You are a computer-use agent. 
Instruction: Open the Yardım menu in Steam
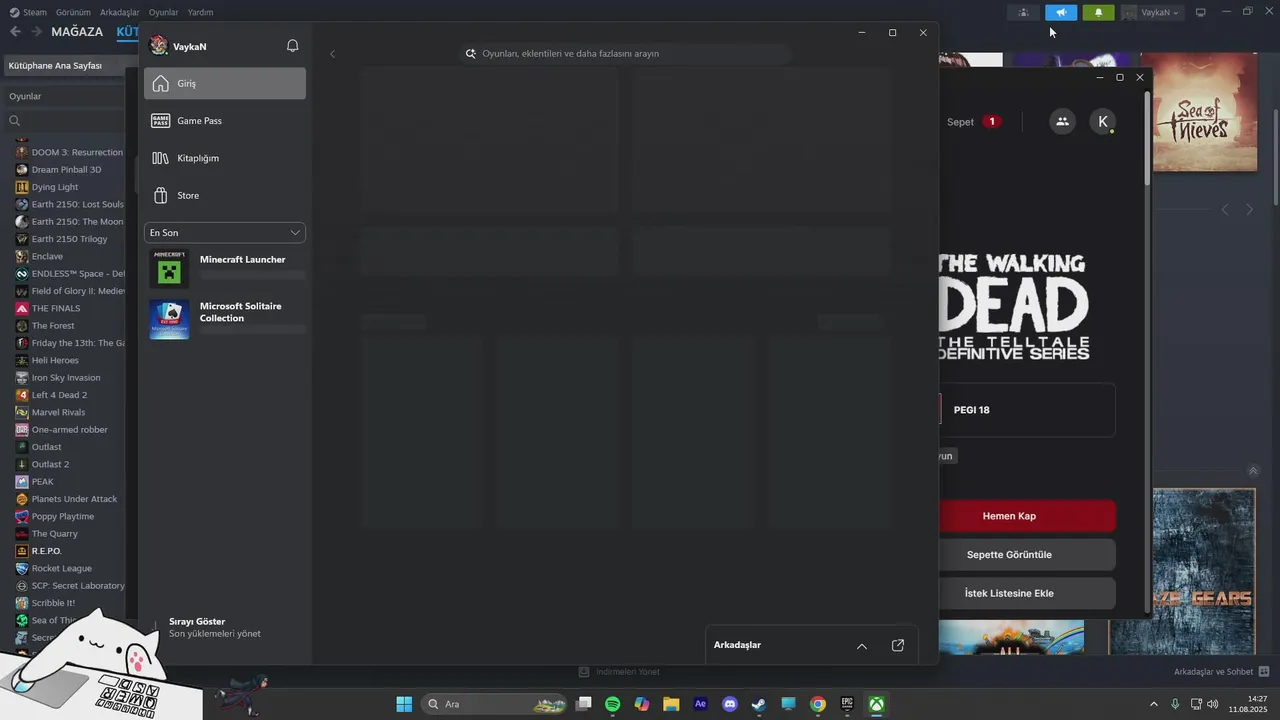point(200,13)
